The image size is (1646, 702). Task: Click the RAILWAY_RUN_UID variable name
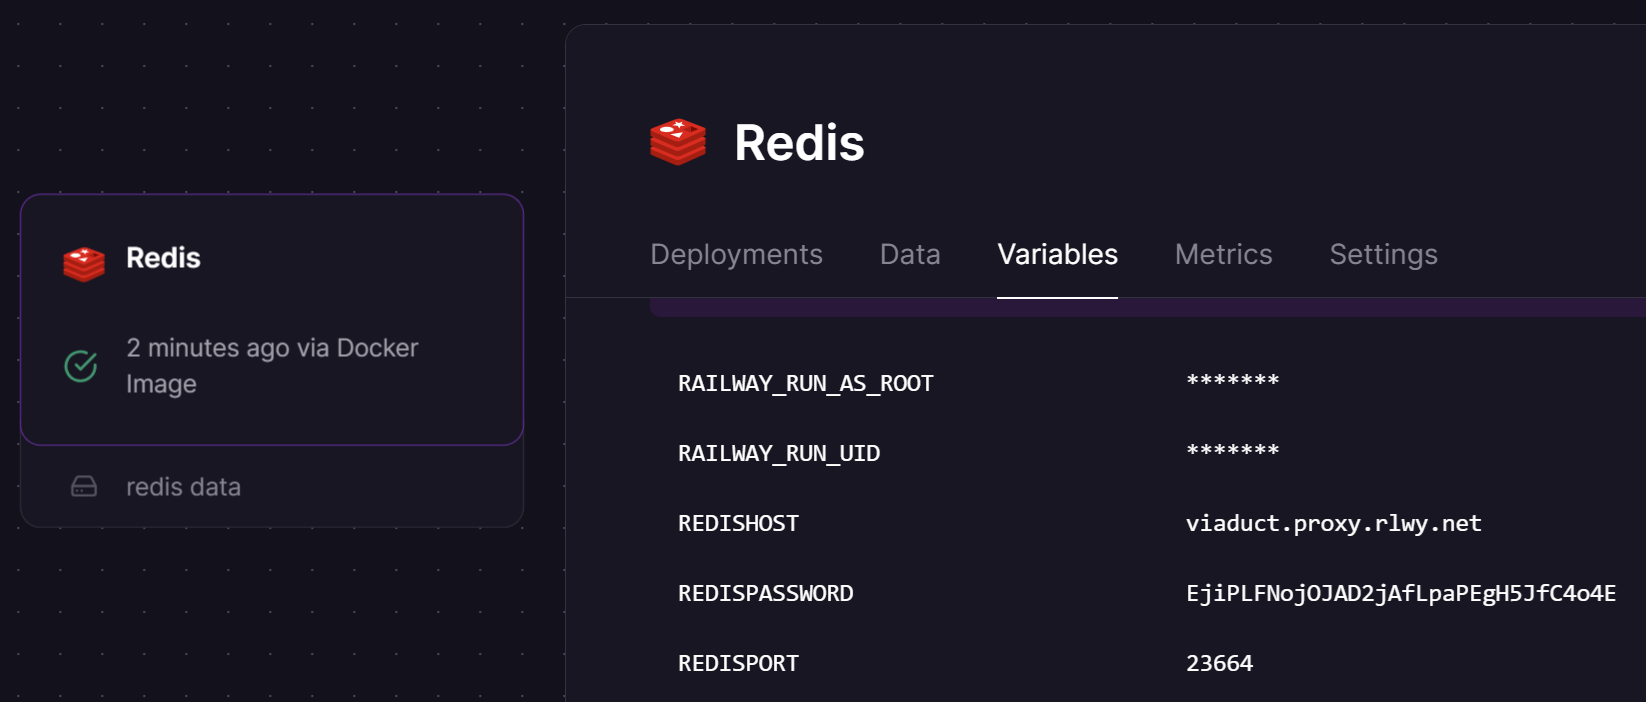tap(779, 453)
